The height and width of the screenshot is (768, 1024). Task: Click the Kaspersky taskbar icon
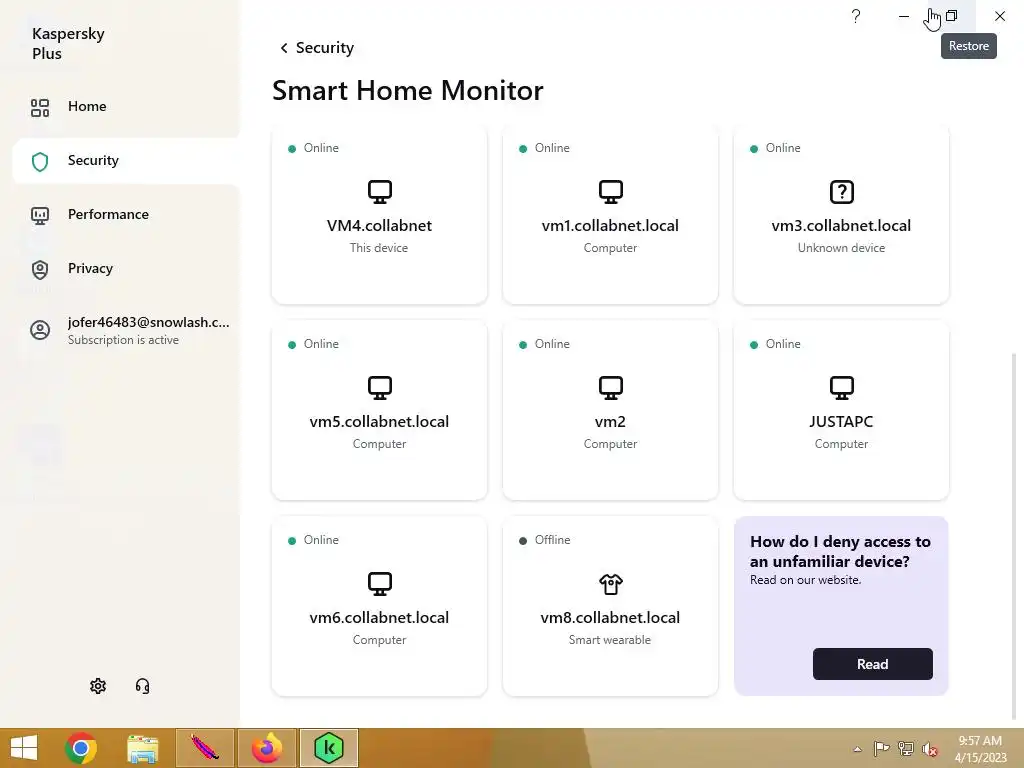coord(328,748)
